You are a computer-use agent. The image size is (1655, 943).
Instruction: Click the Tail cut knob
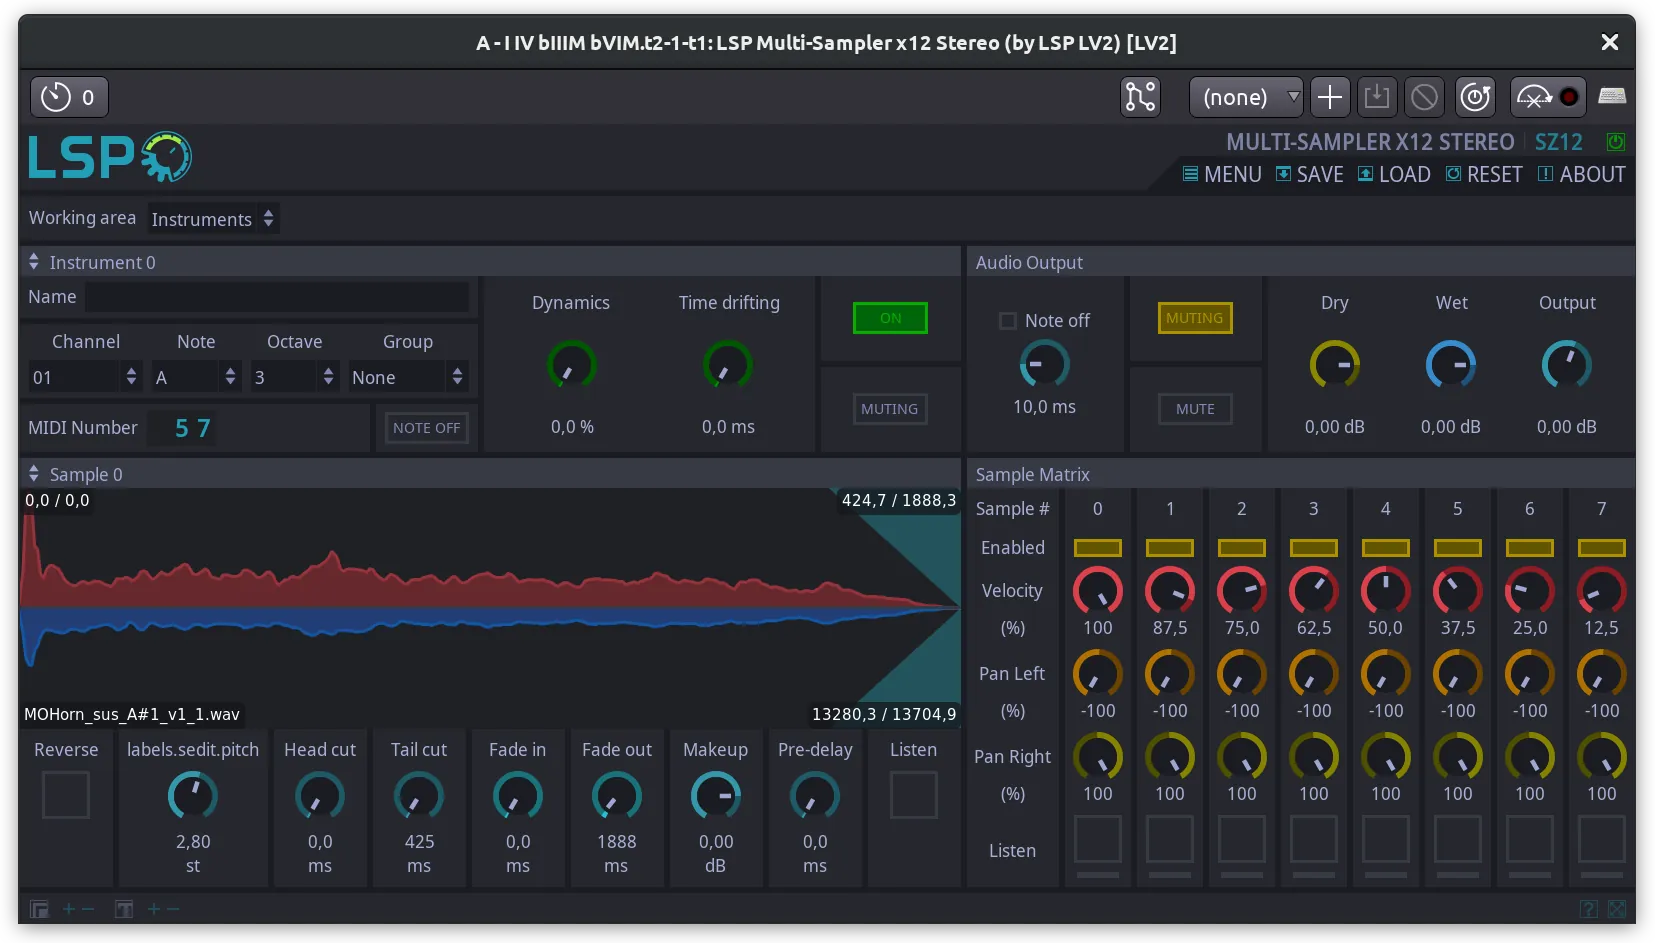[x=419, y=796]
